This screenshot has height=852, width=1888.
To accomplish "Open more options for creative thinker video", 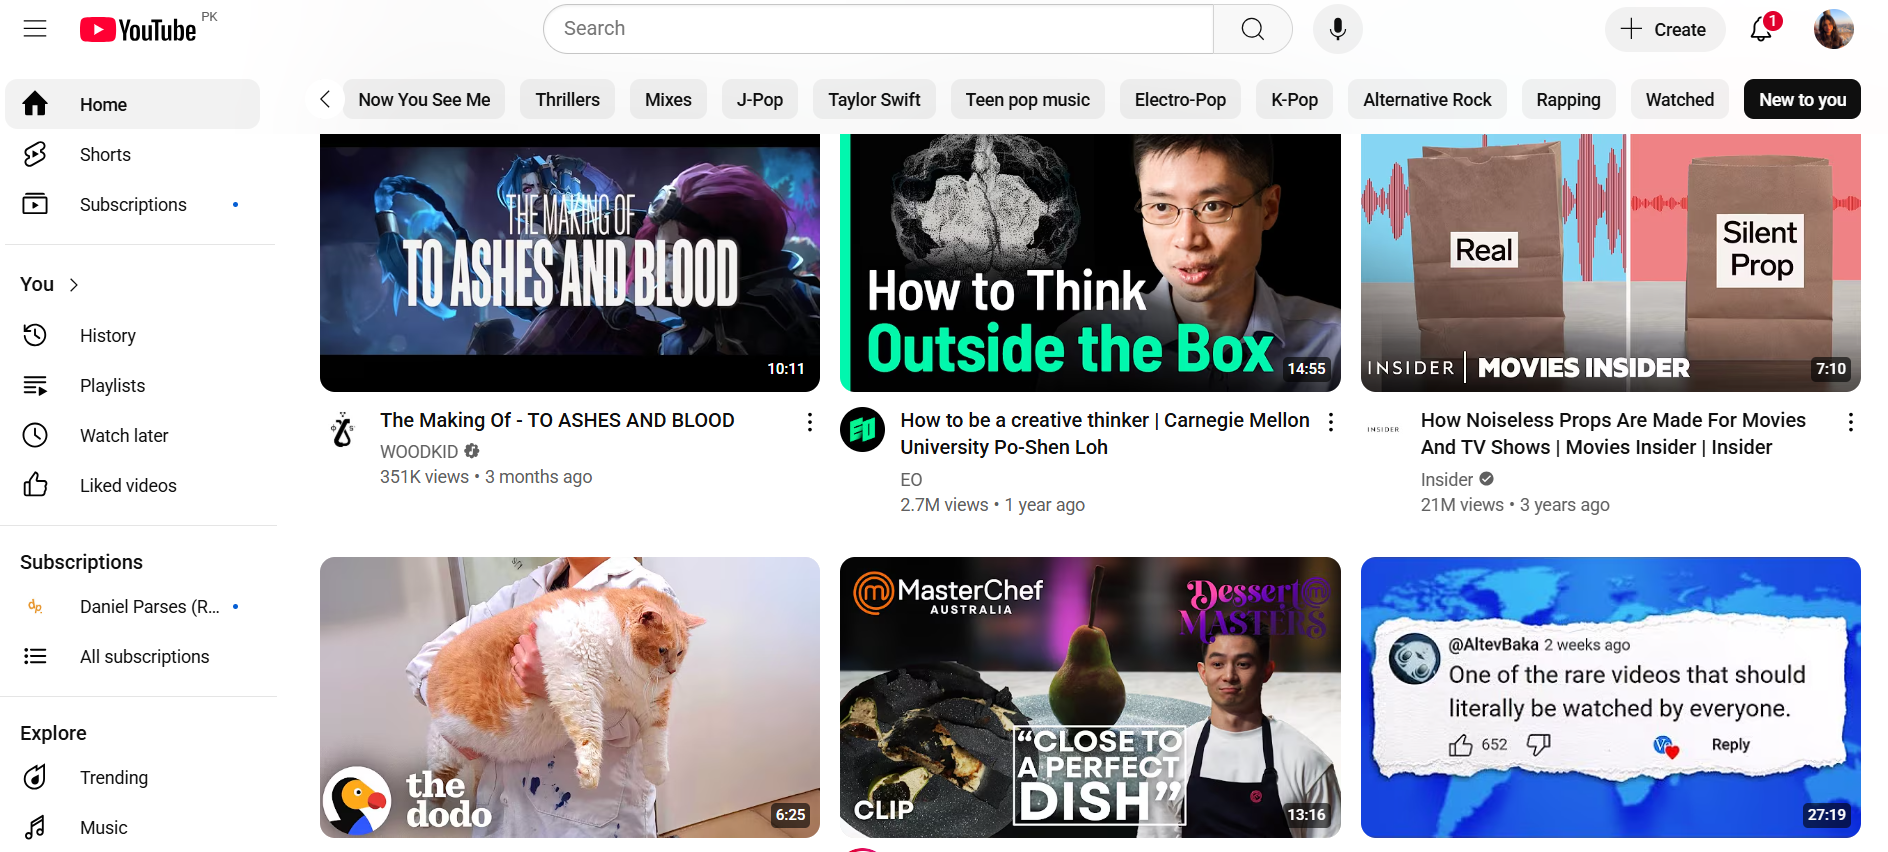I will coord(1330,422).
